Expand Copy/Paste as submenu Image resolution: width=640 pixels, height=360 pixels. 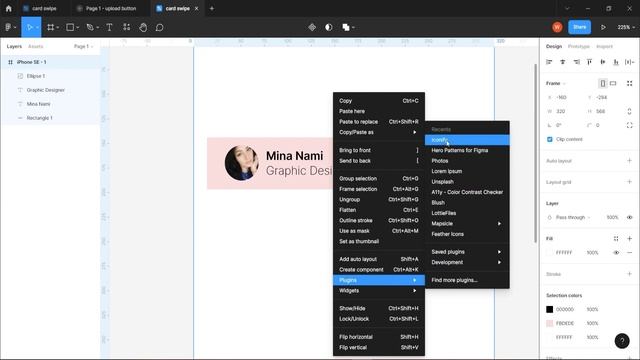click(379, 132)
